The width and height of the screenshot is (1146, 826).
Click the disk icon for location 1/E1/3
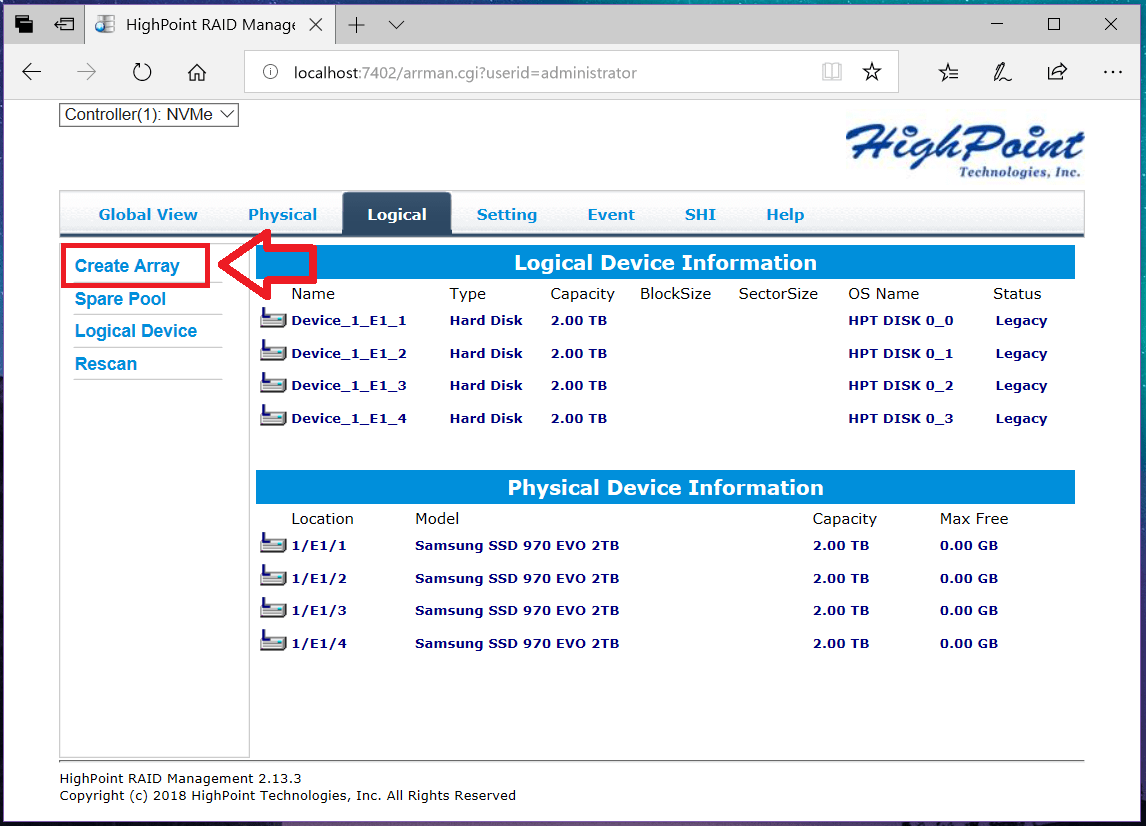(x=273, y=608)
